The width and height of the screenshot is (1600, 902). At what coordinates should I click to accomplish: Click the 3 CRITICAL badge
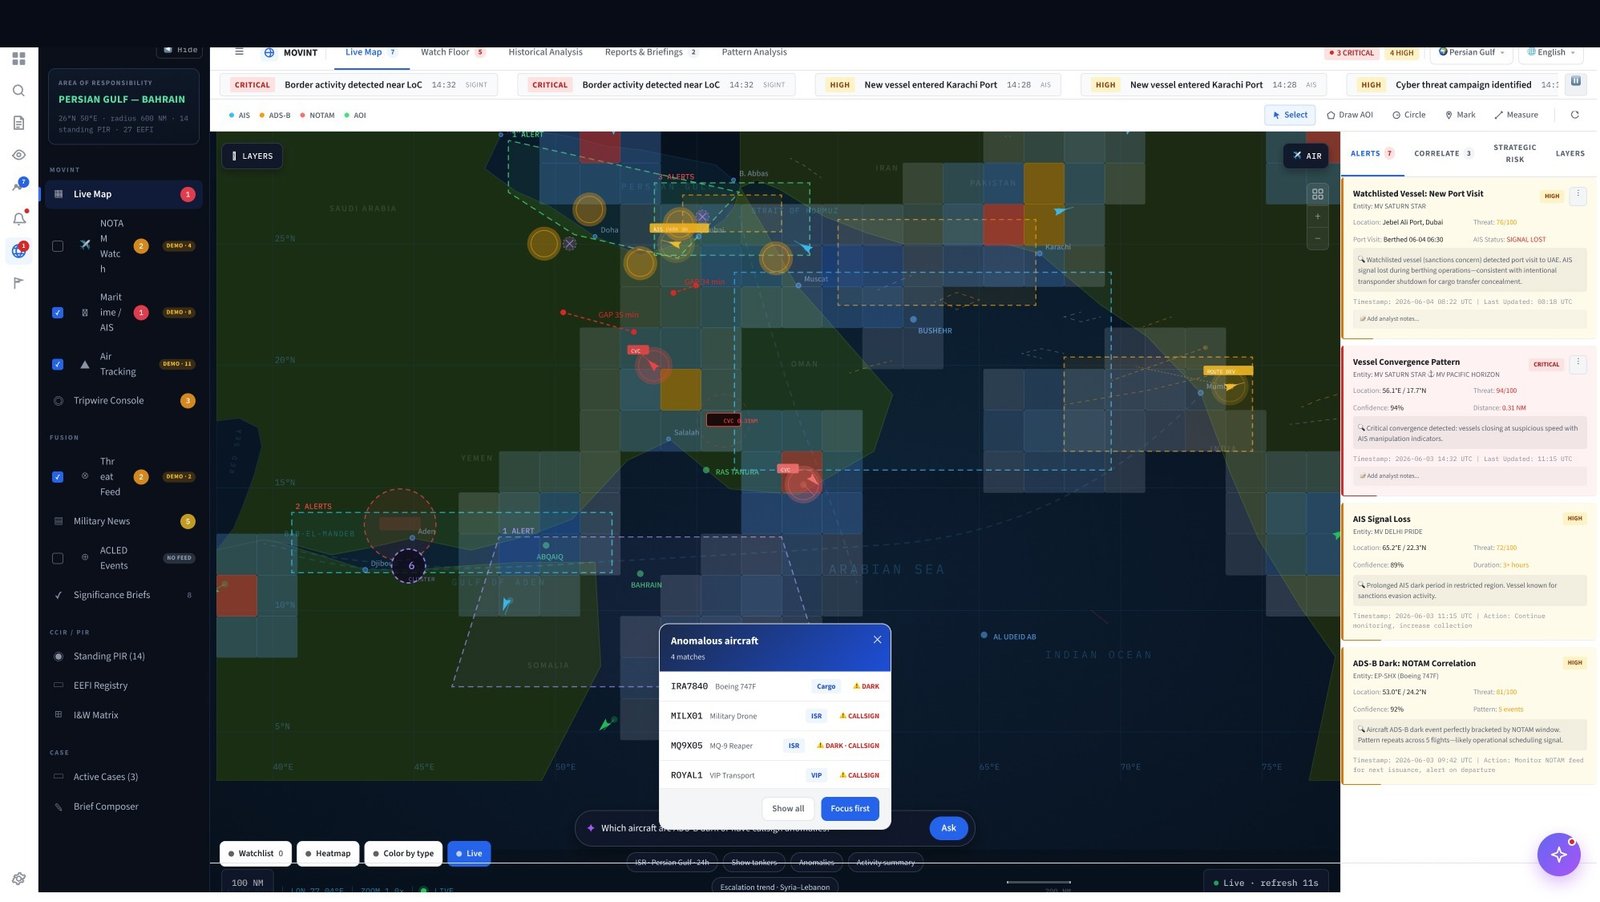click(1352, 53)
